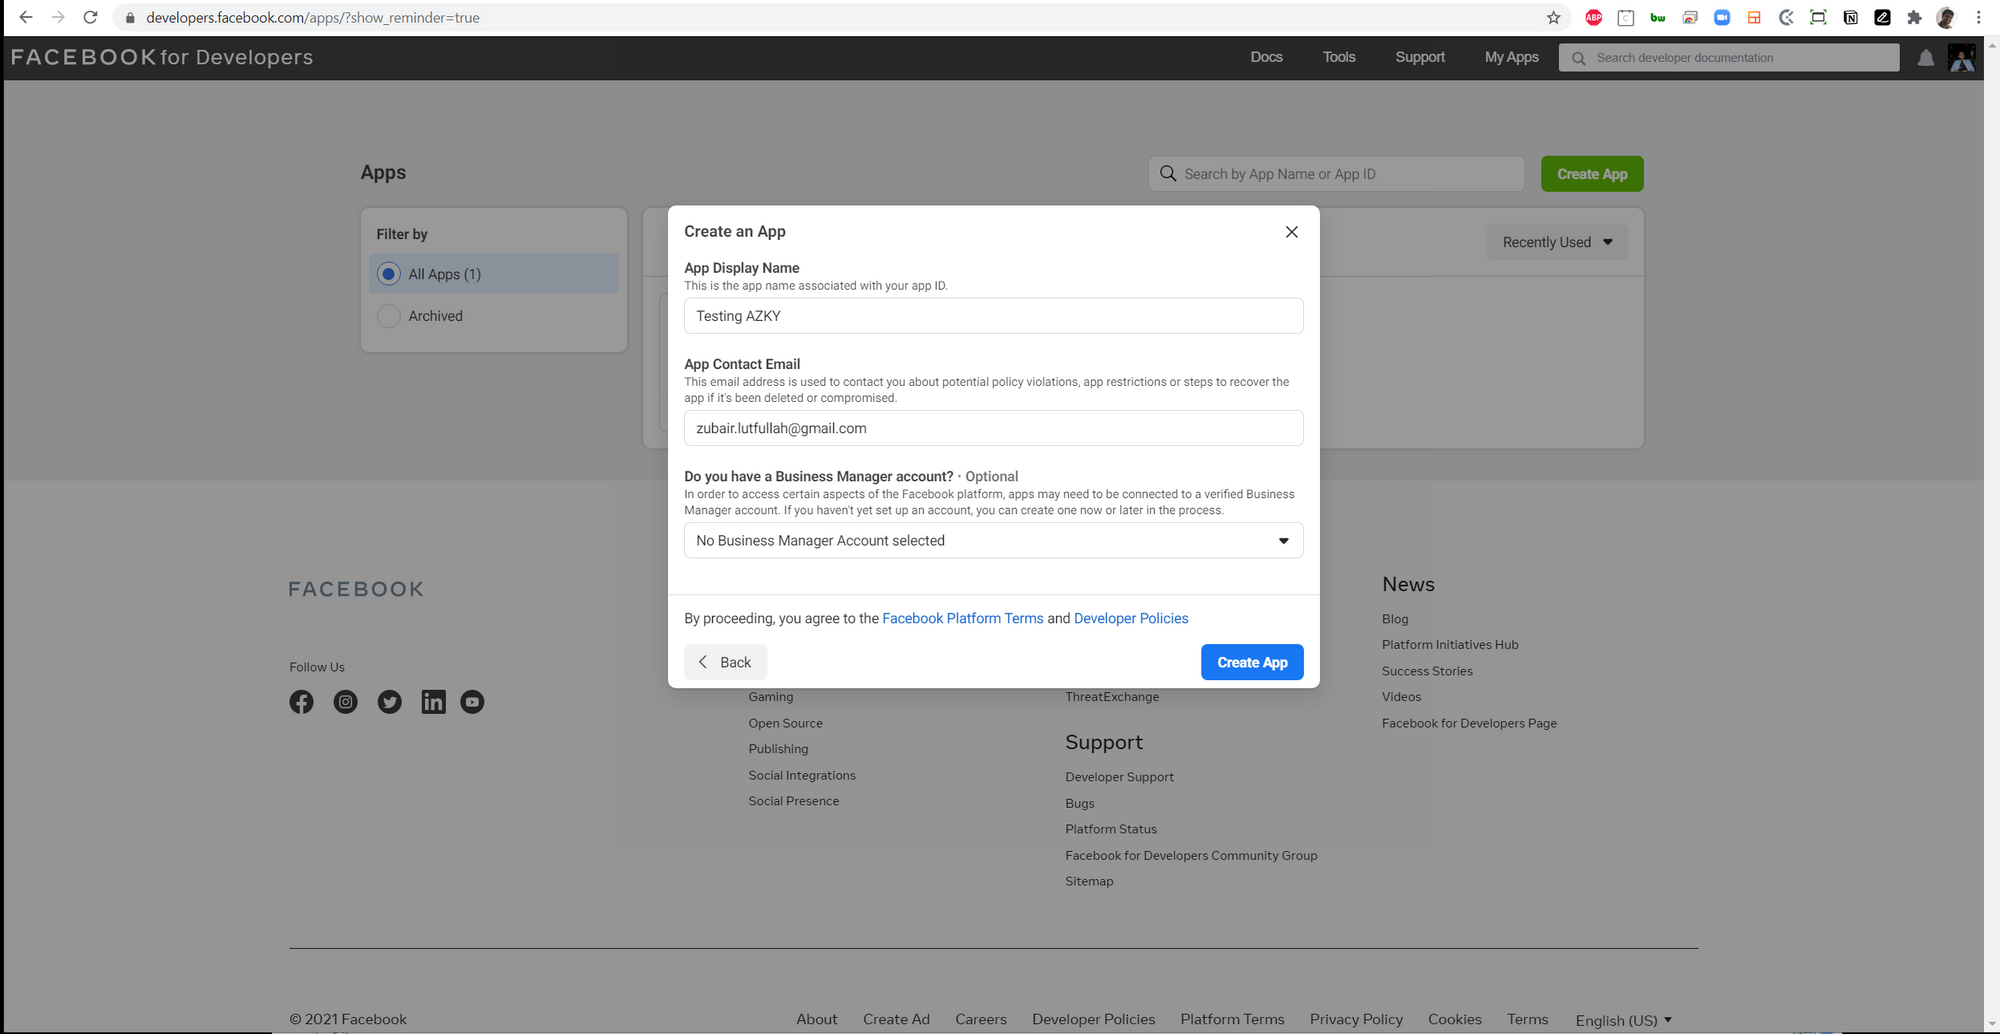Open the Recently Used sort dropdown
The width and height of the screenshot is (2000, 1034).
(x=1556, y=243)
